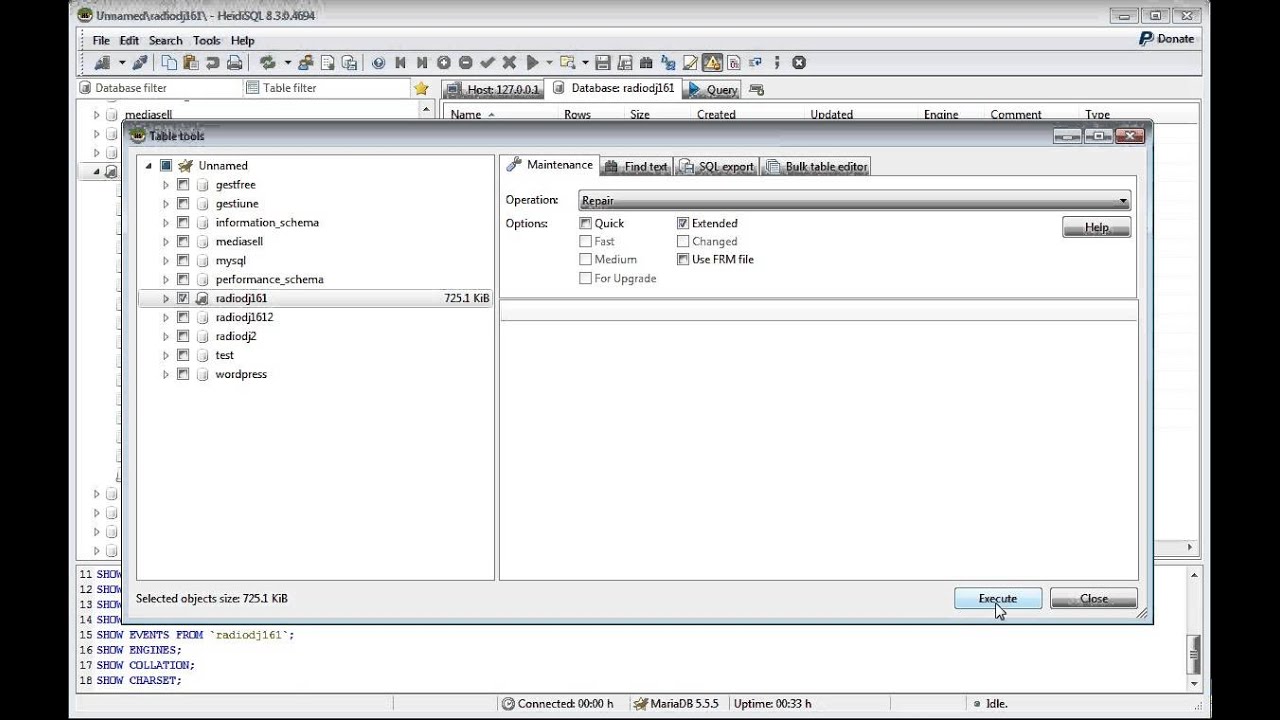Screen dimensions: 1280x720
Task: Expand the mysql database node
Action: 166,261
